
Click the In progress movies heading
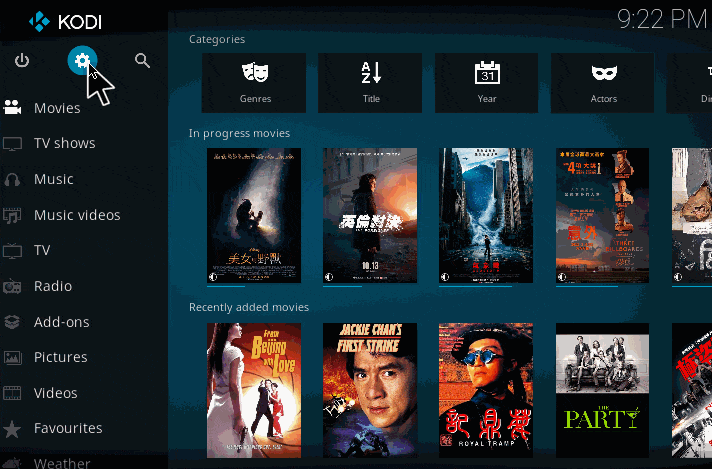pyautogui.click(x=239, y=133)
